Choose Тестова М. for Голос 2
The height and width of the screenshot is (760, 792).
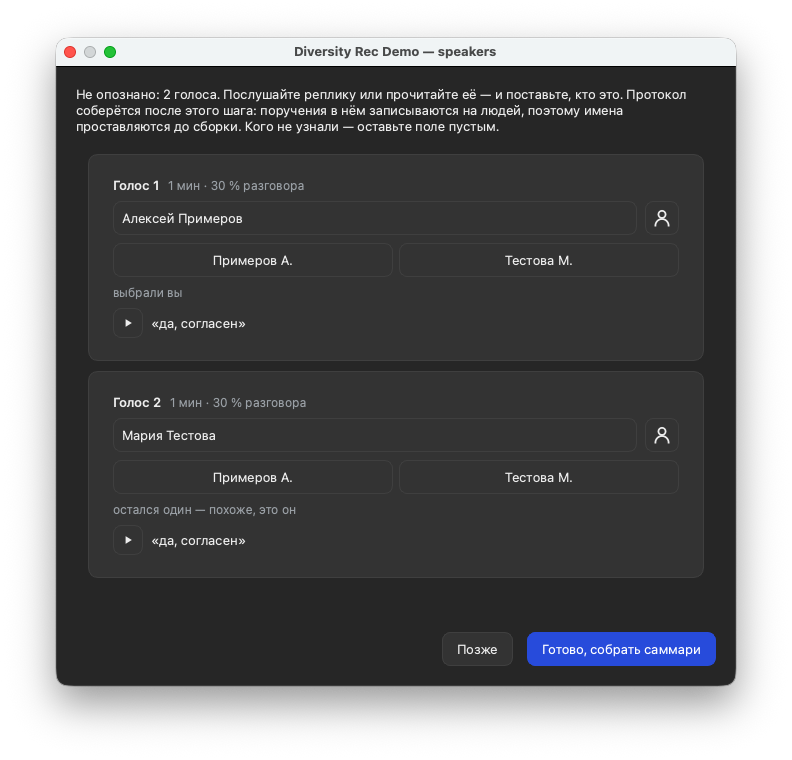[538, 477]
